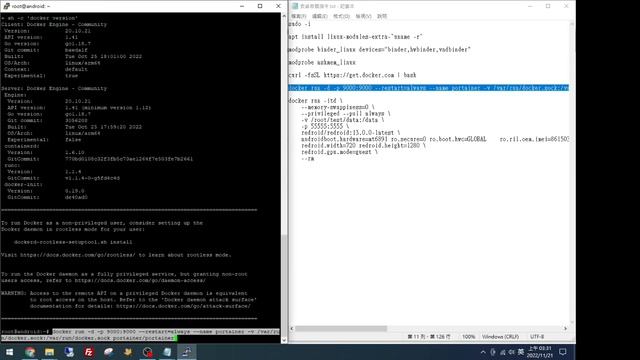The width and height of the screenshot is (640, 360).
Task: Click the 'docker run -itd \' line
Action: [x=316, y=100]
